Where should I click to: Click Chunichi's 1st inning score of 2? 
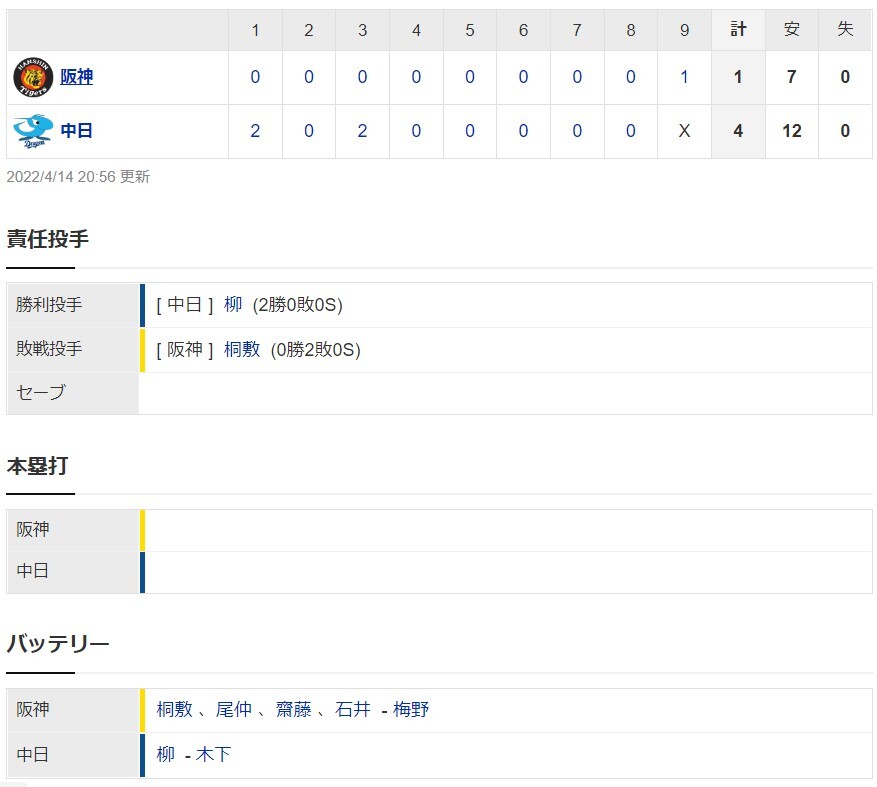[255, 131]
